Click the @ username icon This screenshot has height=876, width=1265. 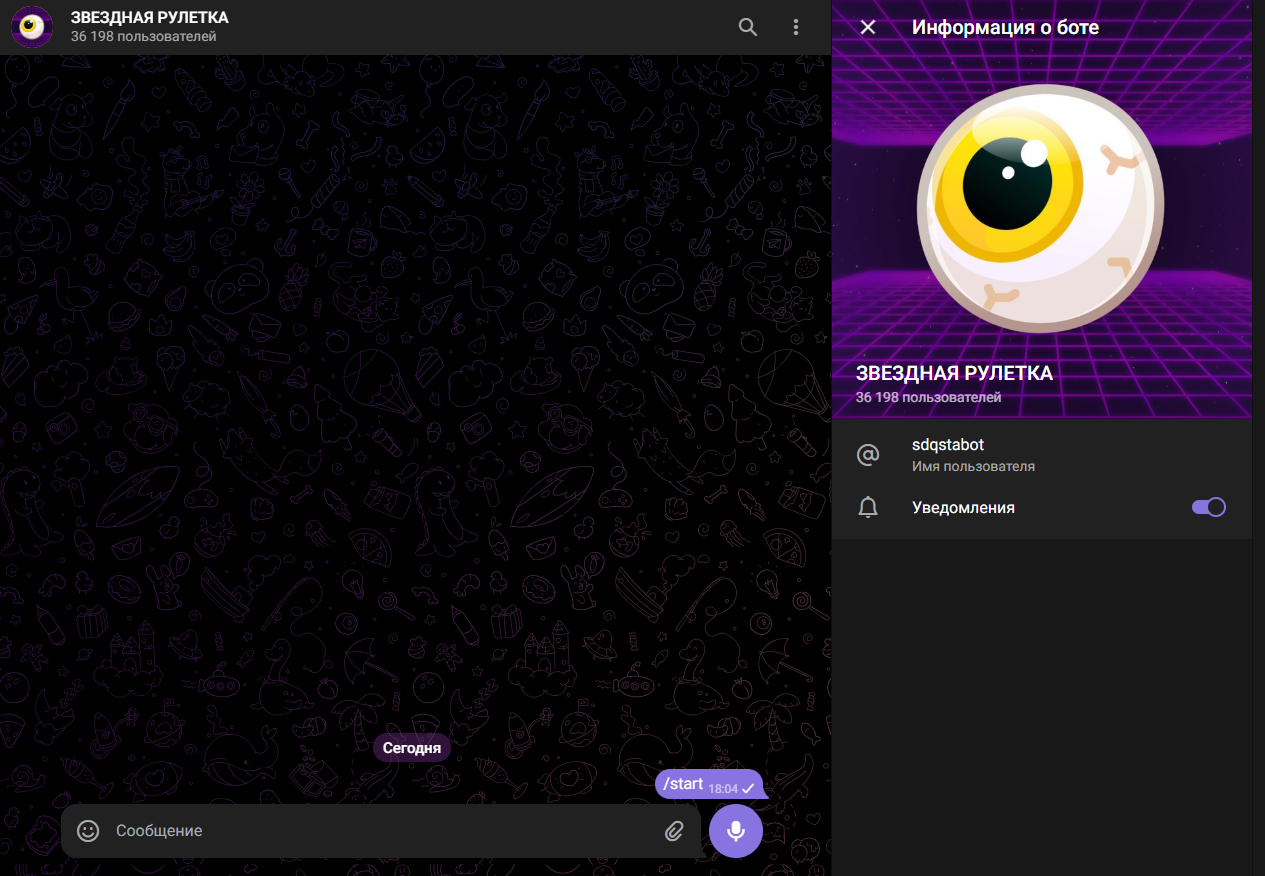(868, 455)
